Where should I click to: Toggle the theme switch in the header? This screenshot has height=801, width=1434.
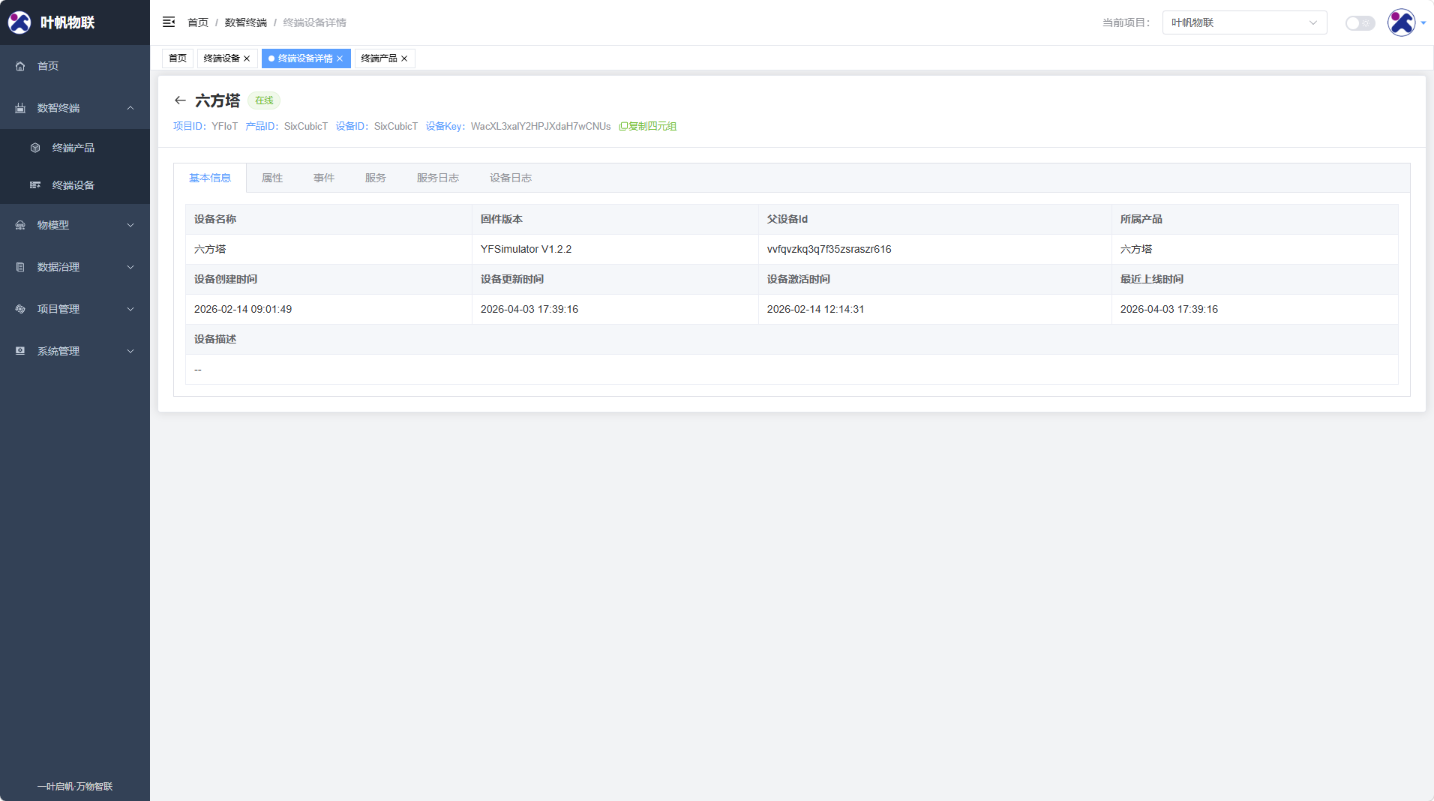tap(1359, 23)
